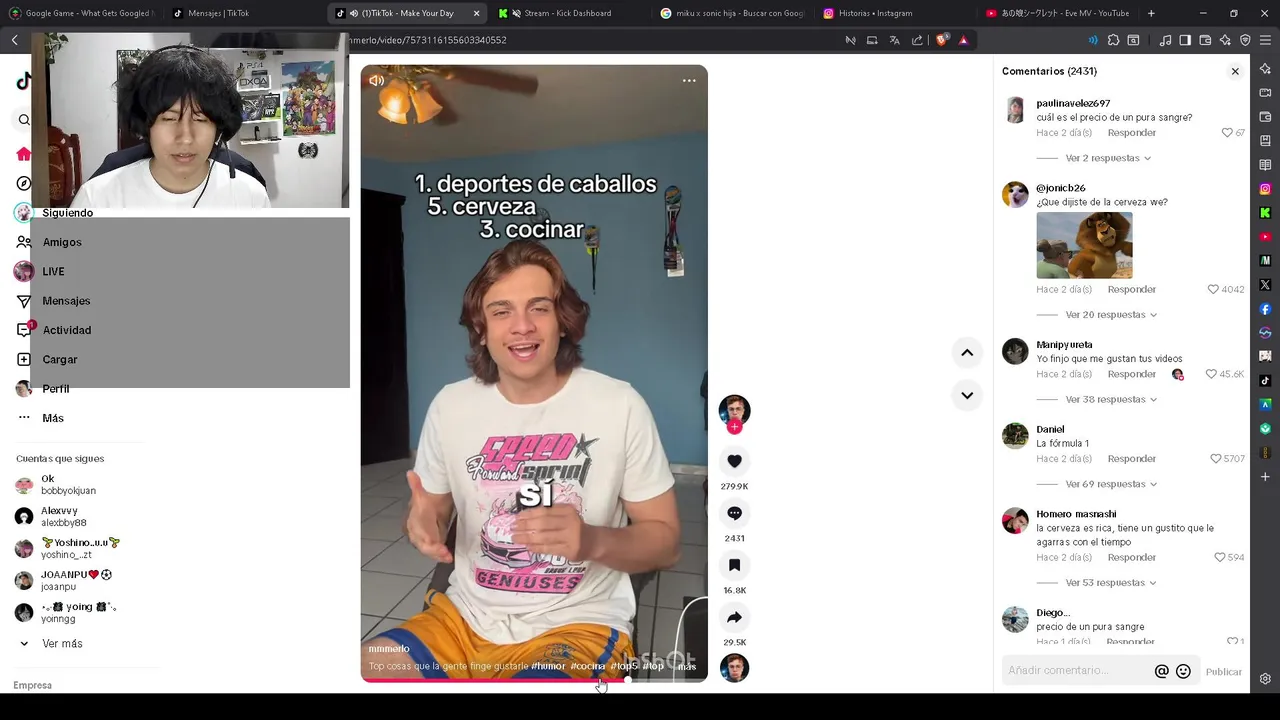The image size is (1280, 720).
Task: Switch to the 'Stream - Kick Dashboard' tab
Action: point(568,13)
